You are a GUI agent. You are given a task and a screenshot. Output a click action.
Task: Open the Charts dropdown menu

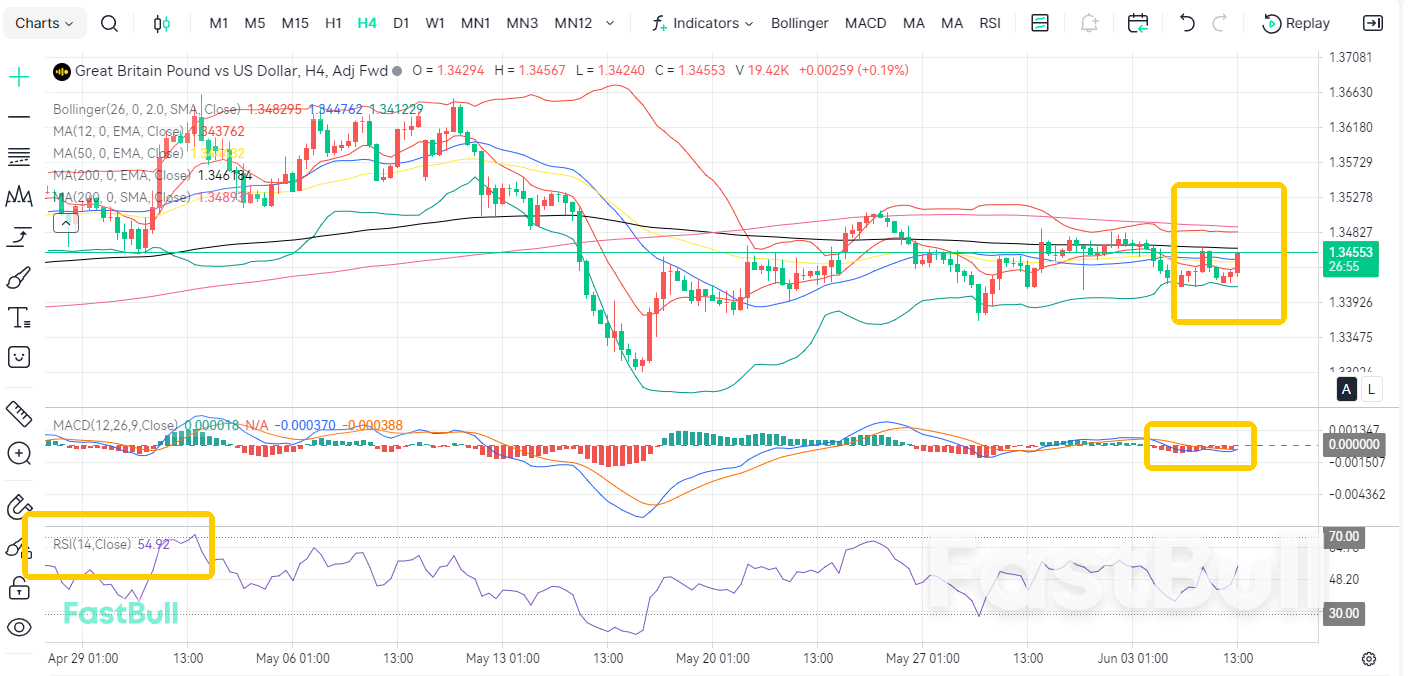point(45,23)
